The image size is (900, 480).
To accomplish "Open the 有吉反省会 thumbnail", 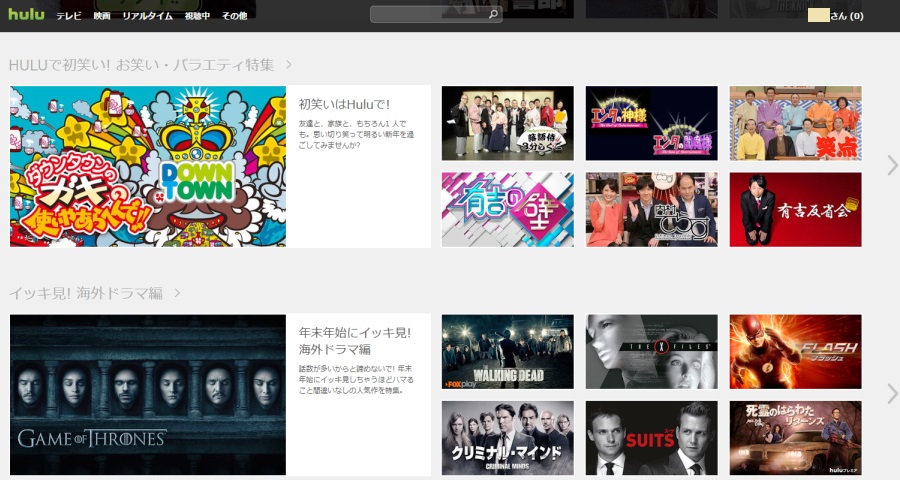I will [x=796, y=210].
